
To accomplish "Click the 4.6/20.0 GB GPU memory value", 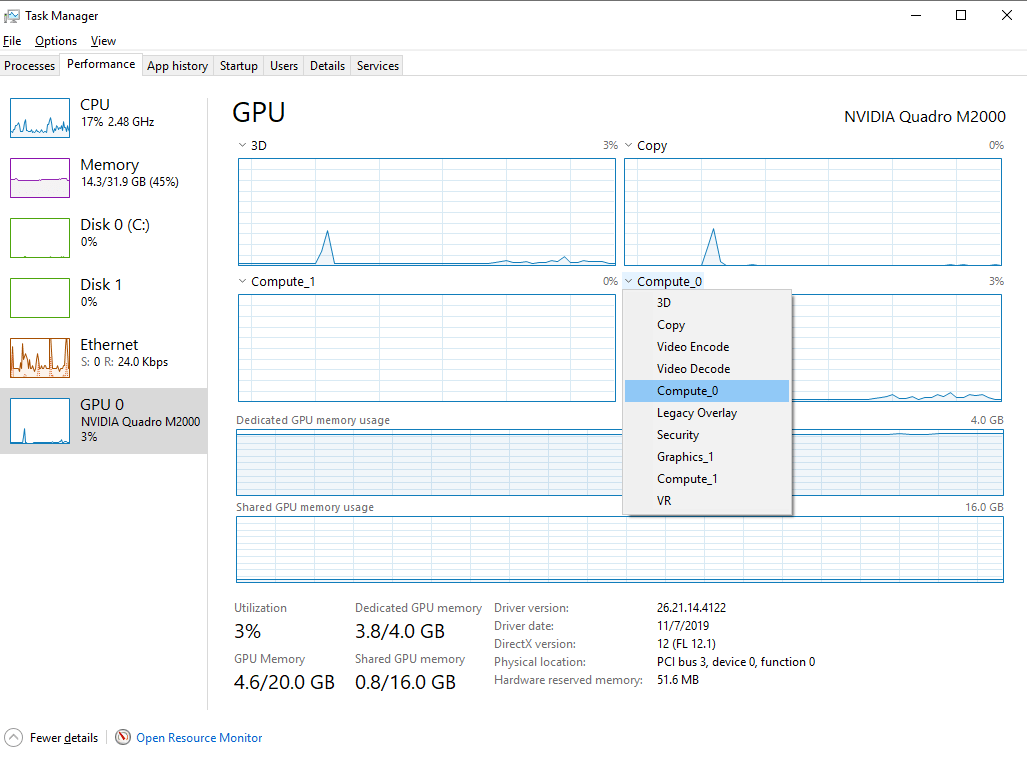I will tap(284, 683).
